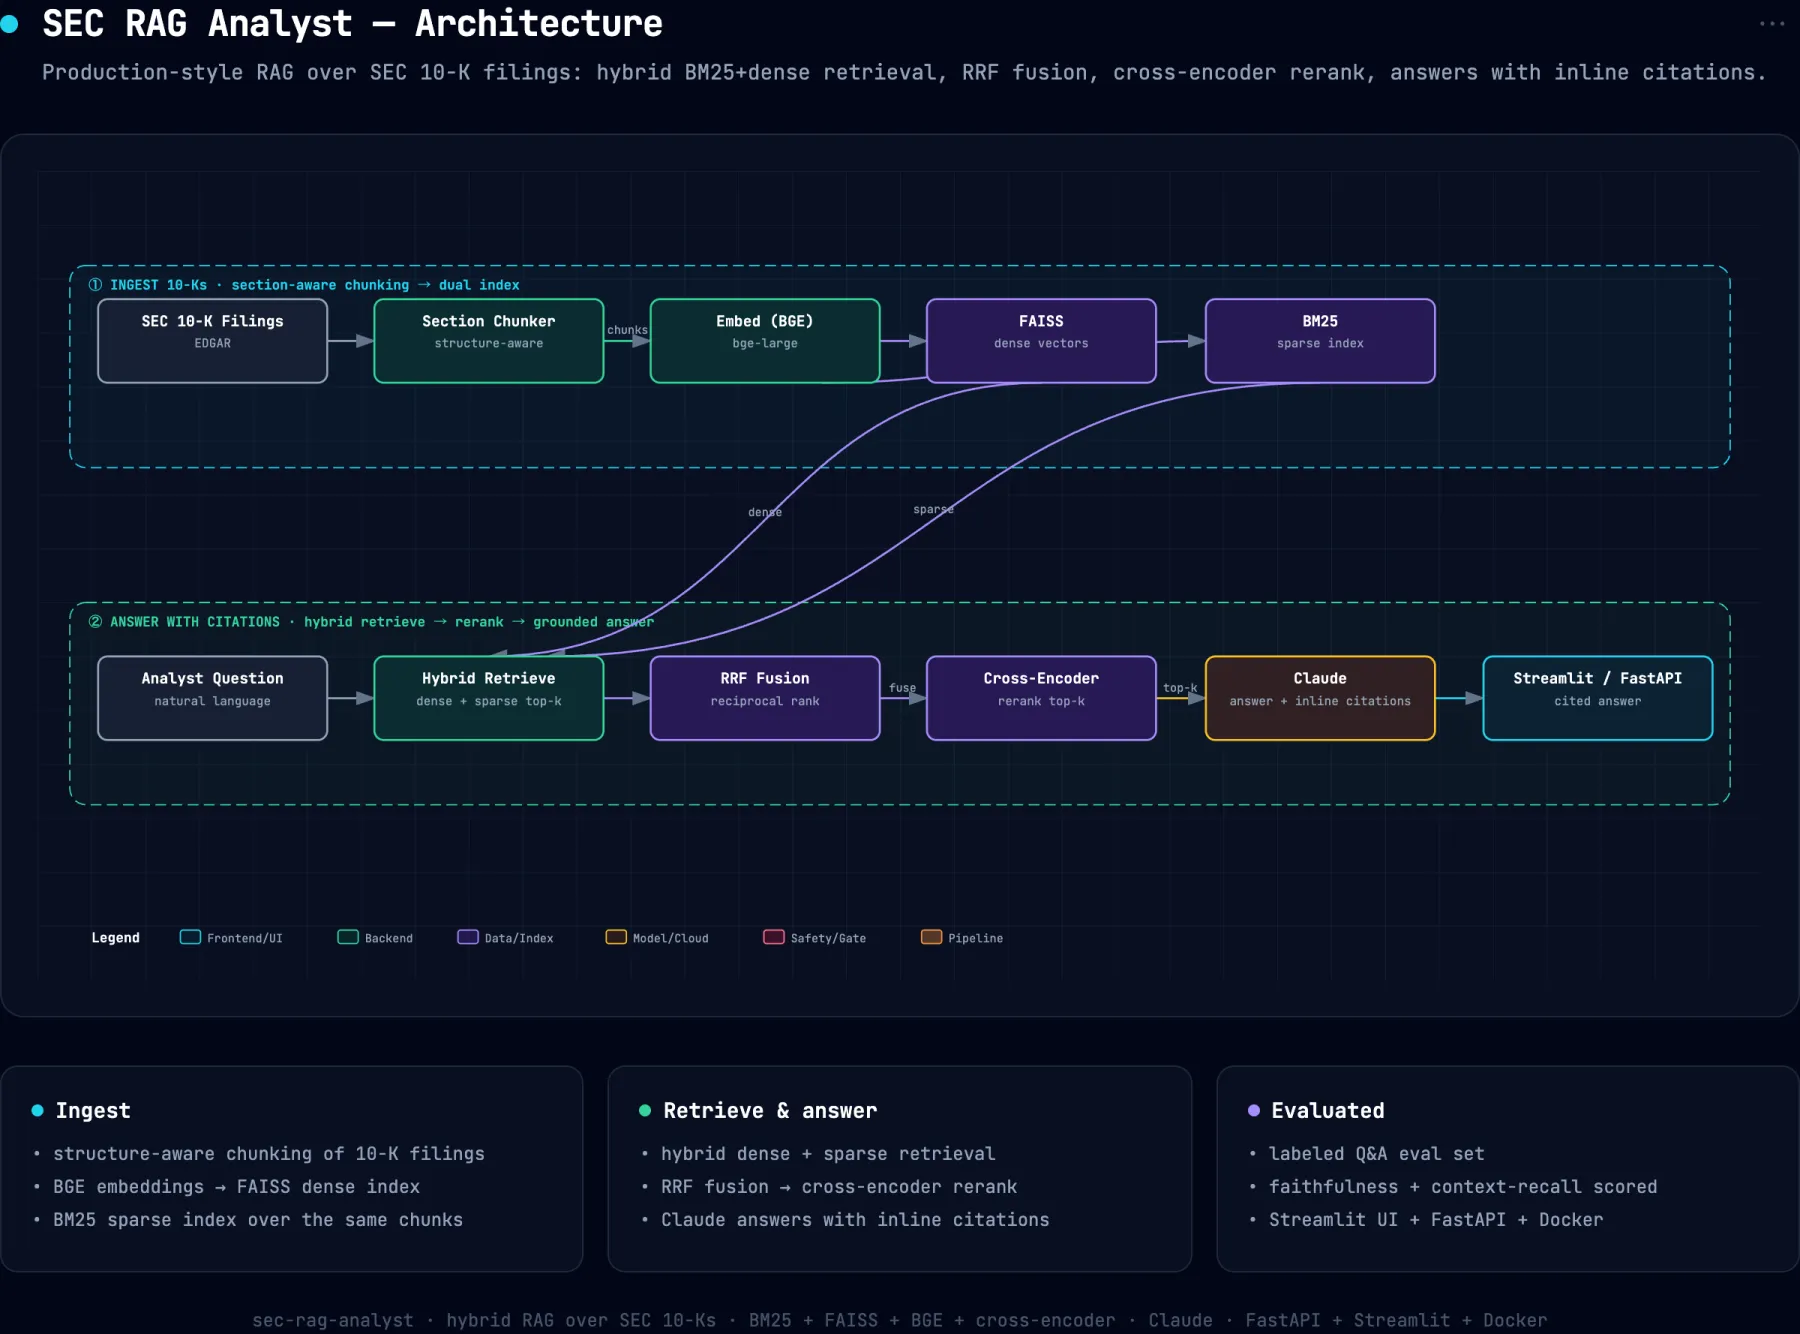Click the Hybrid Retrieve node
This screenshot has width=1800, height=1334.
coord(488,698)
